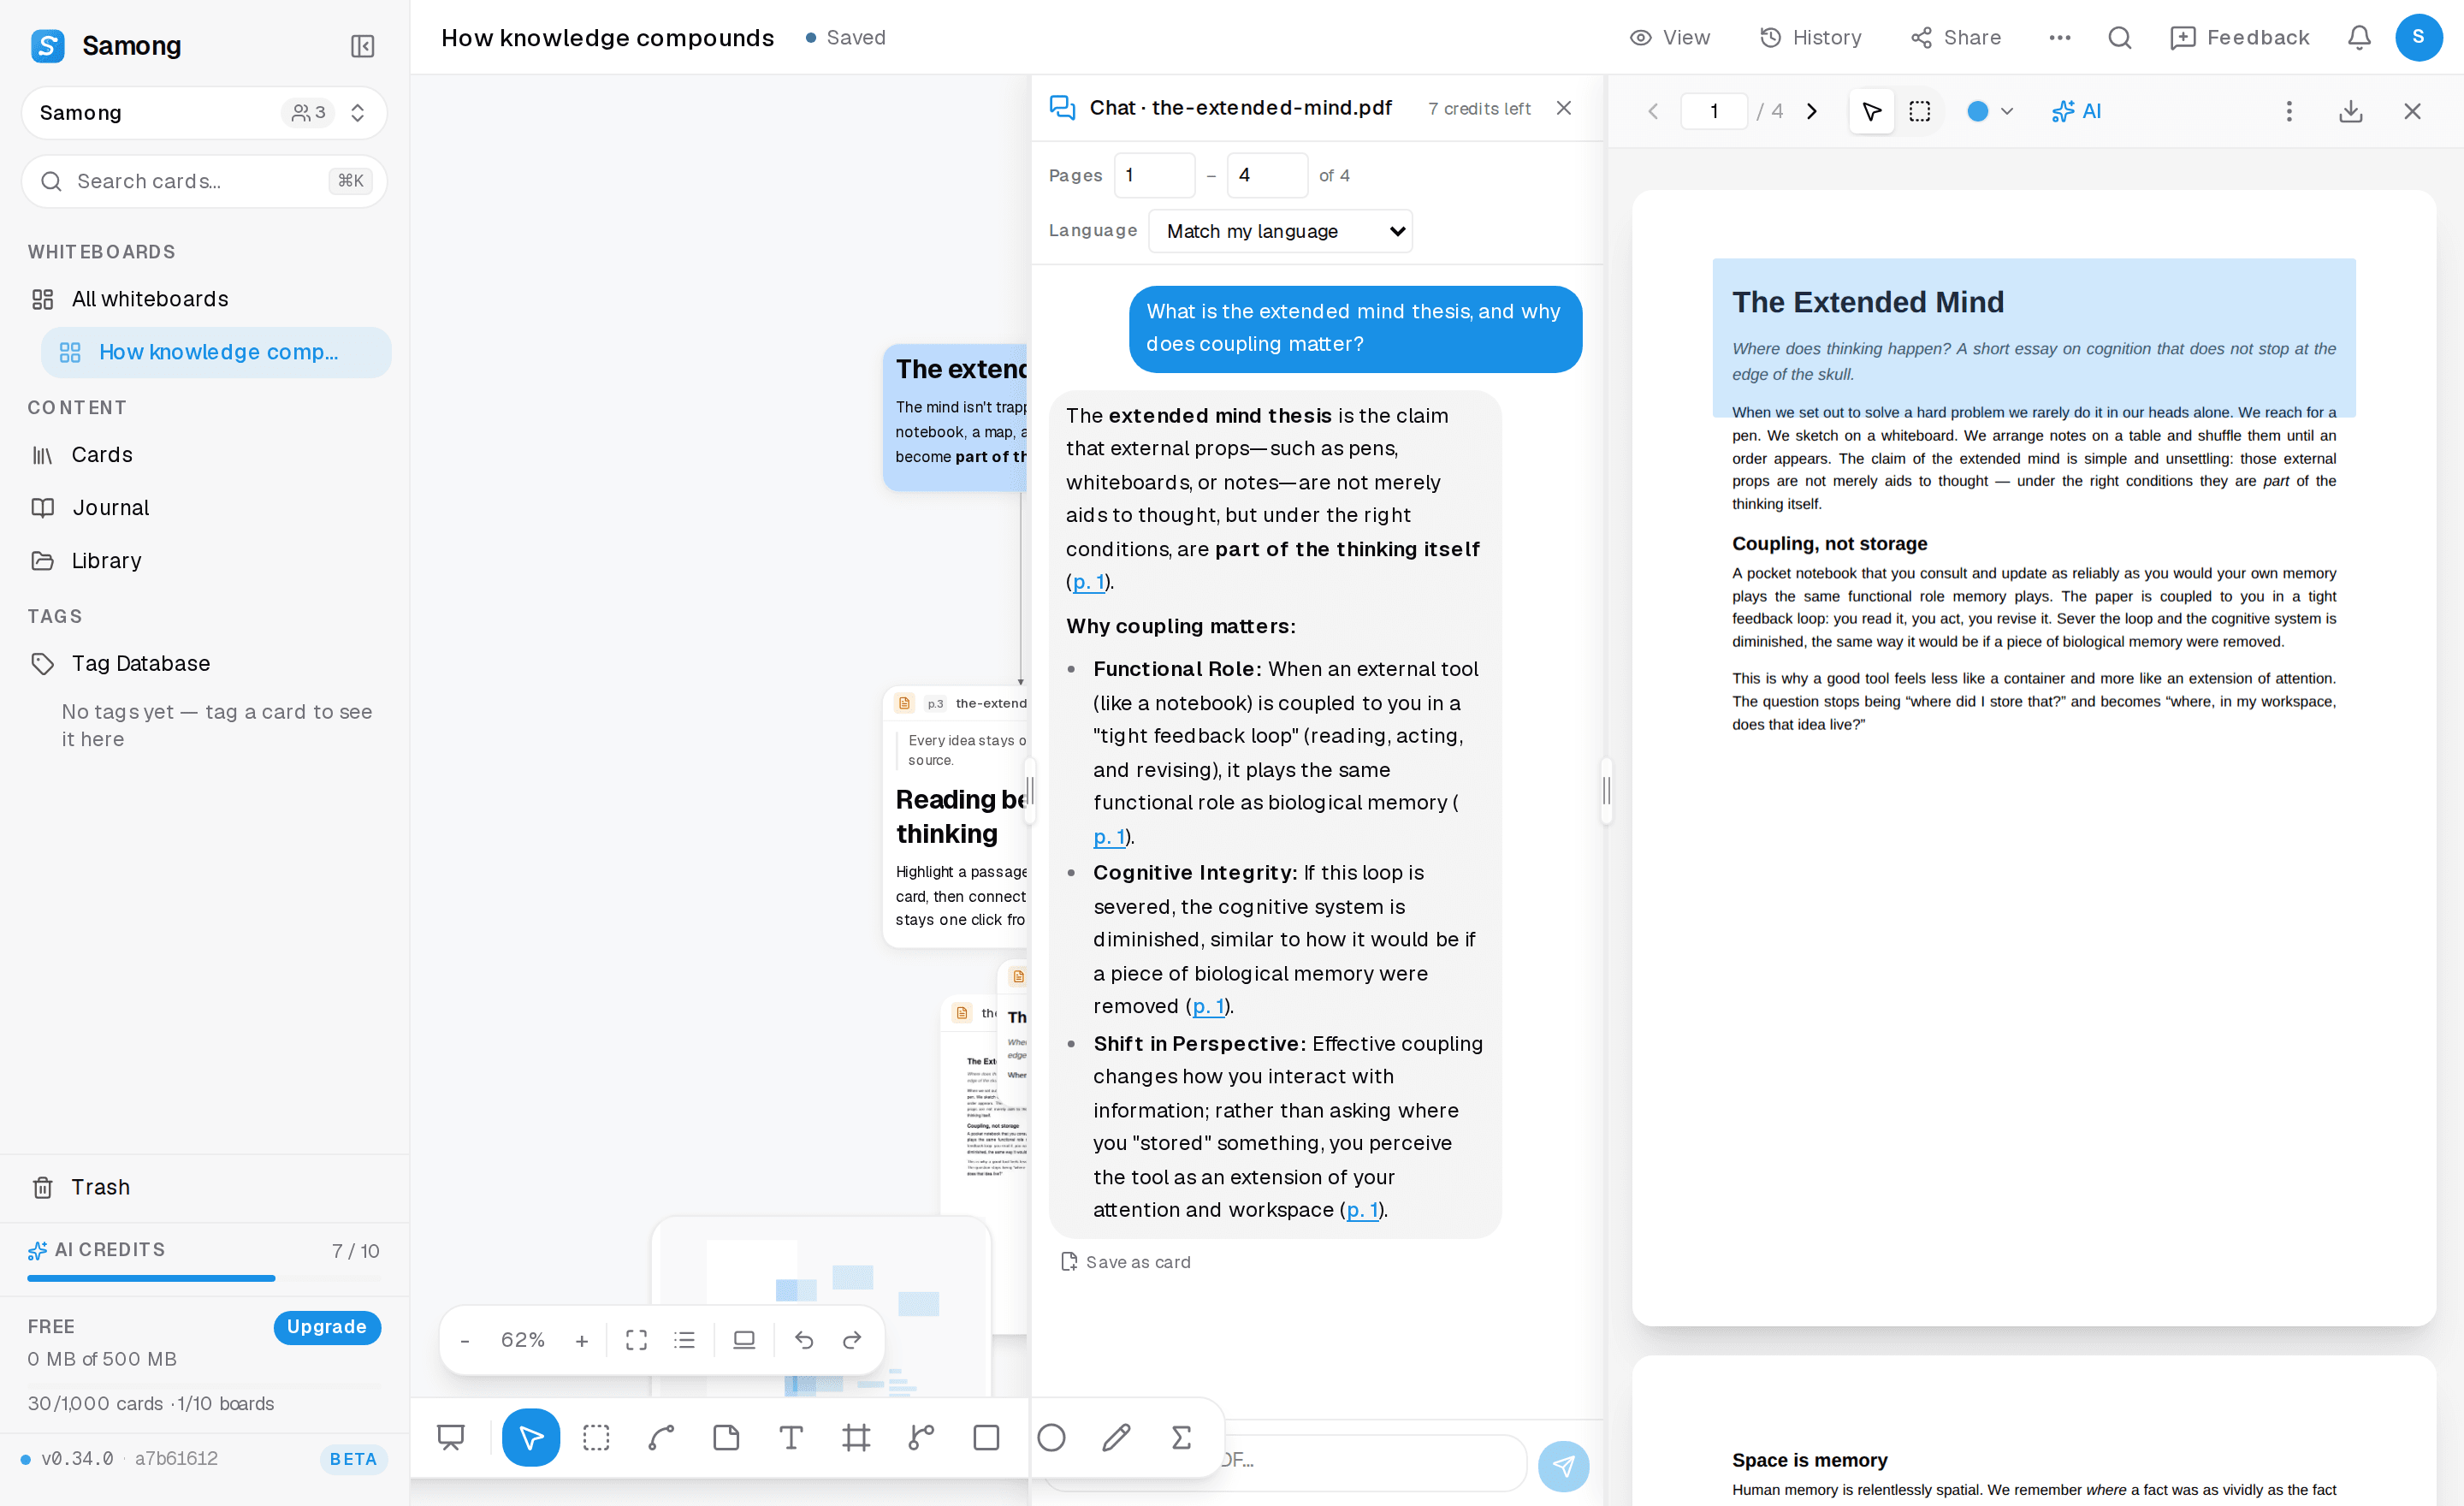Select the ellipse shape tool

pyautogui.click(x=1051, y=1438)
